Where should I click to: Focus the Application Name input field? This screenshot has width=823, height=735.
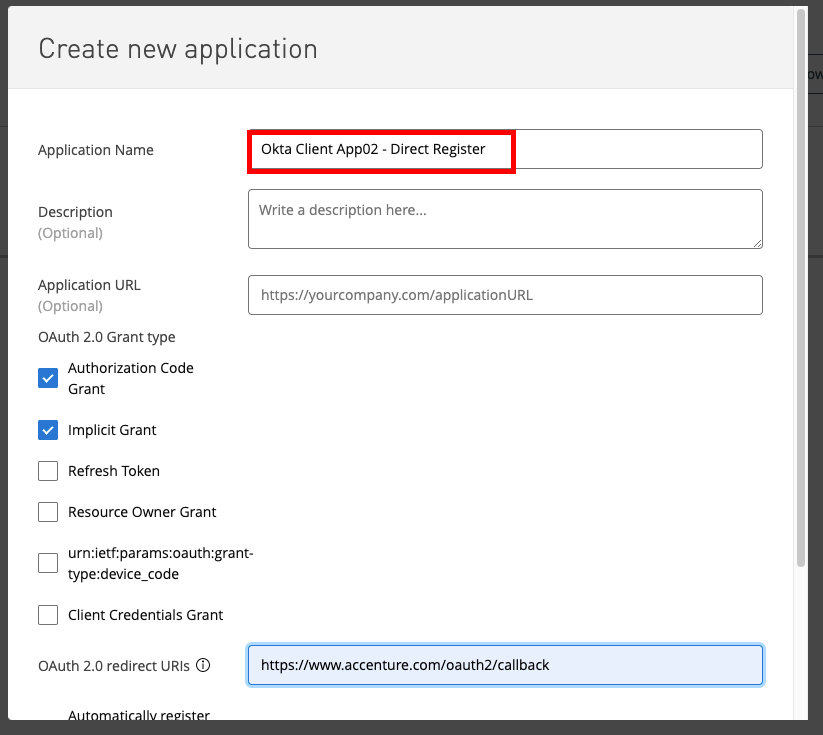504,149
